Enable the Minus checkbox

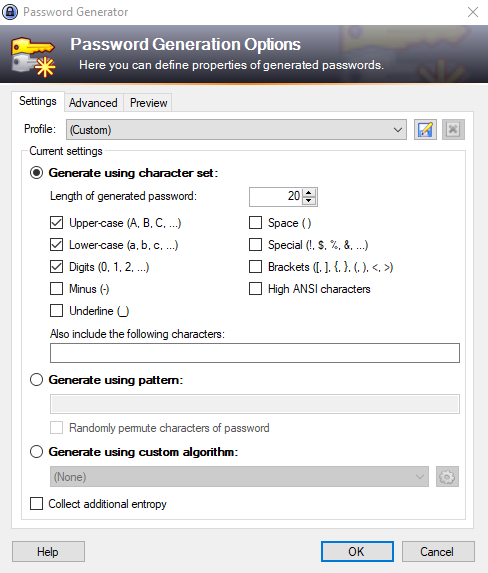pyautogui.click(x=56, y=288)
